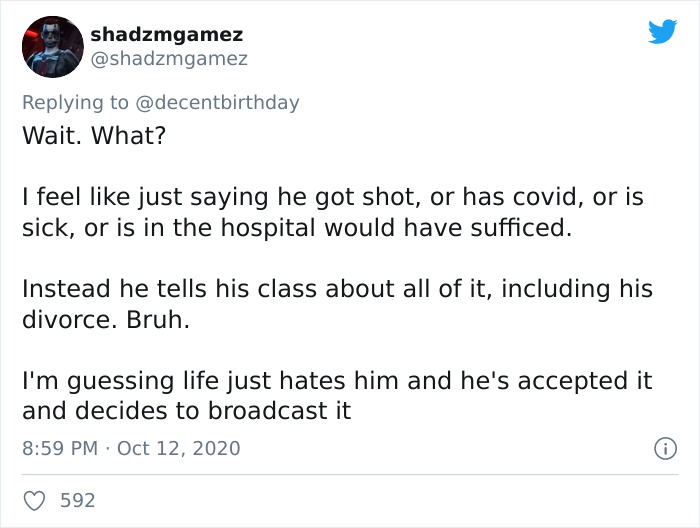
Task: Click the paragraph starting 'I feel like'
Action: (333, 212)
